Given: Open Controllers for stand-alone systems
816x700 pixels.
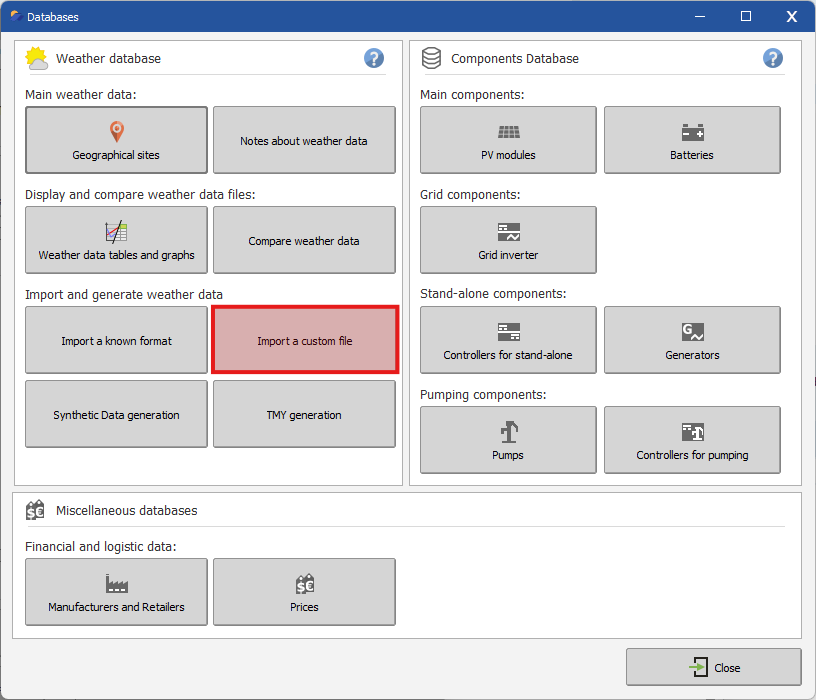Looking at the screenshot, I should (508, 340).
